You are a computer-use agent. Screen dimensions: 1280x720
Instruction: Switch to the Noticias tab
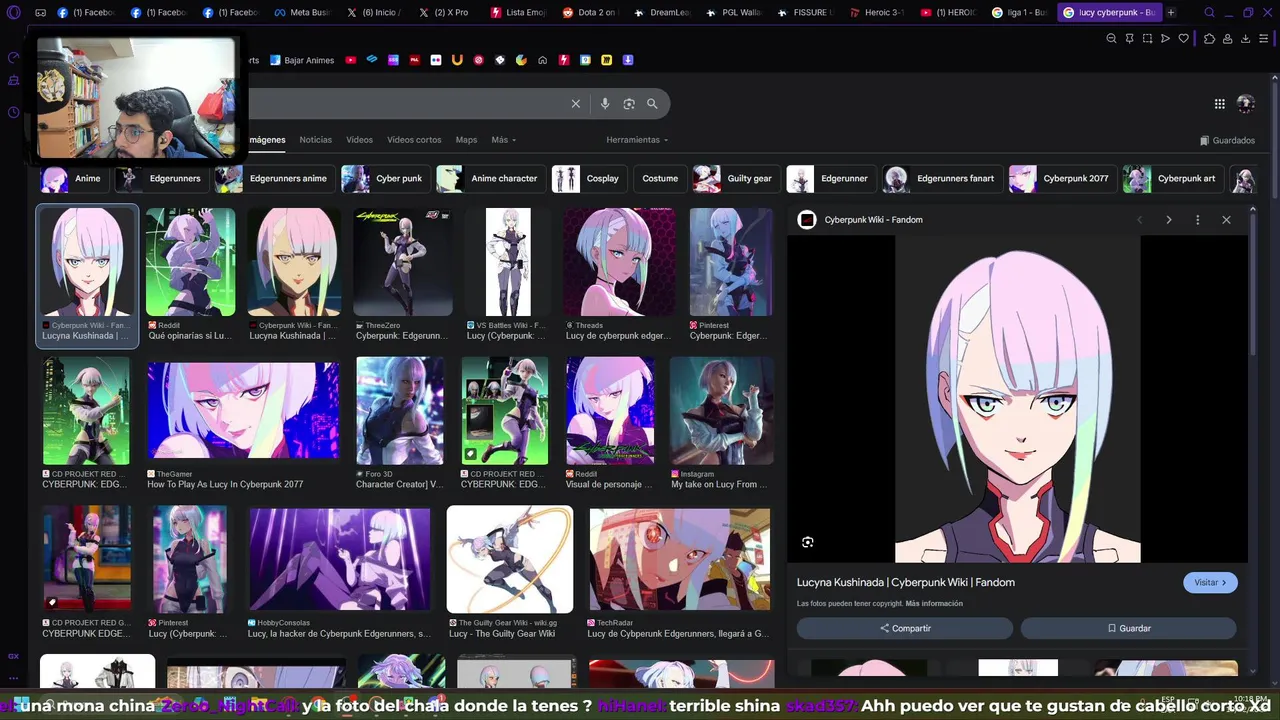[316, 140]
